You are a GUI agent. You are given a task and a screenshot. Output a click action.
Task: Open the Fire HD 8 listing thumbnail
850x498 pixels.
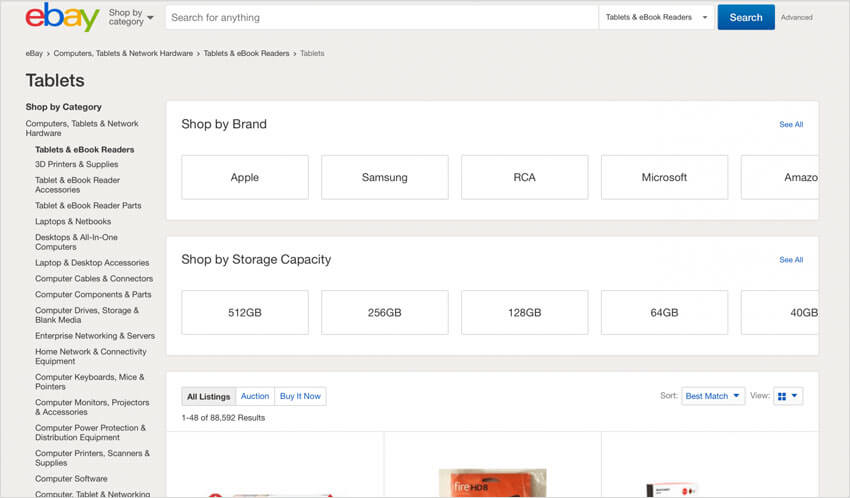point(492,482)
